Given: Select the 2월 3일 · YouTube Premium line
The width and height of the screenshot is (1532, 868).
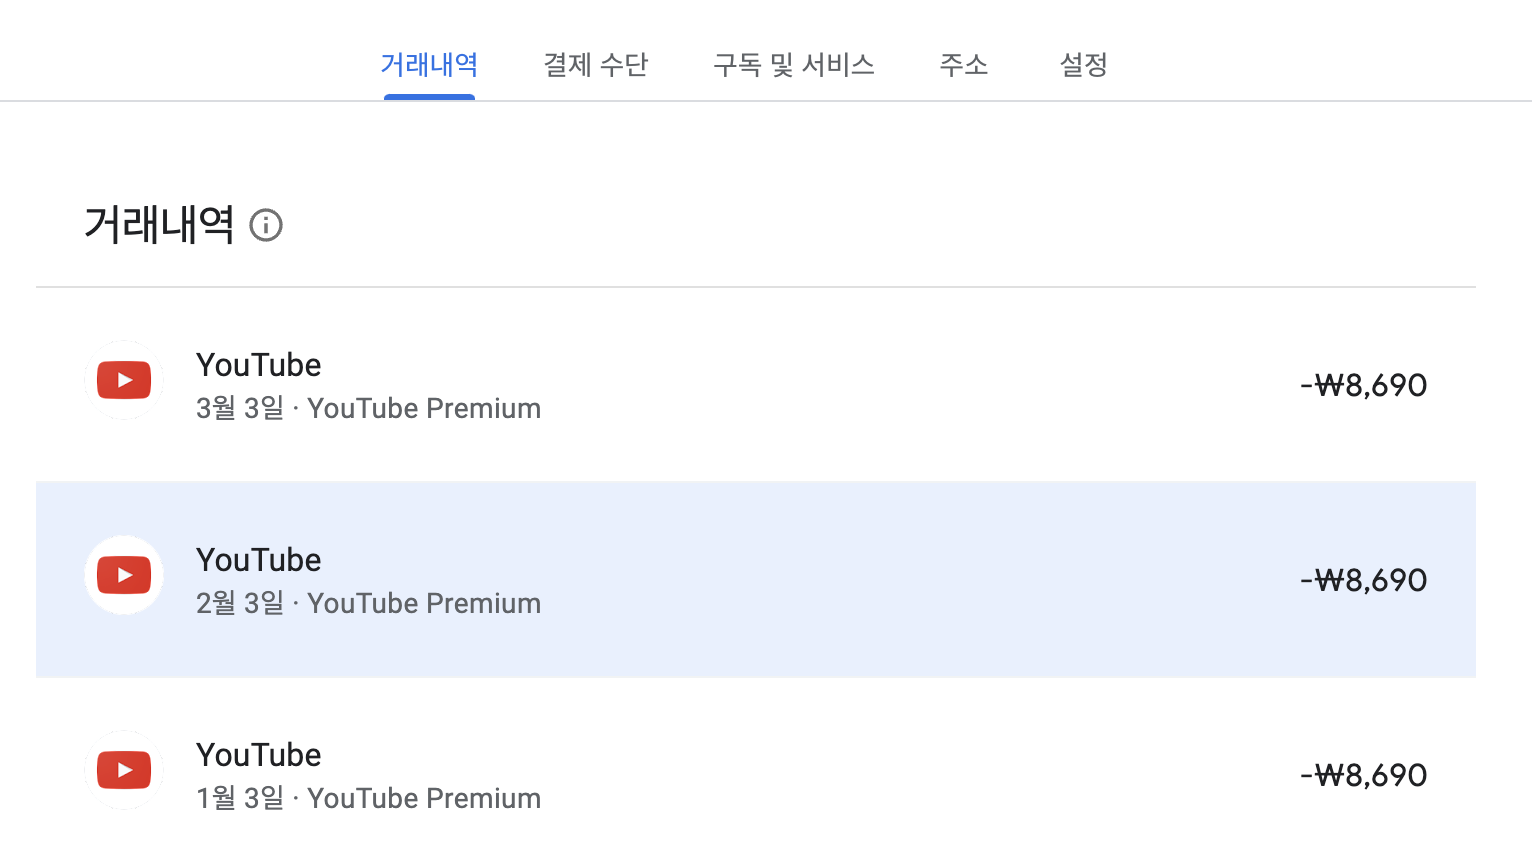Looking at the screenshot, I should pyautogui.click(x=368, y=603).
